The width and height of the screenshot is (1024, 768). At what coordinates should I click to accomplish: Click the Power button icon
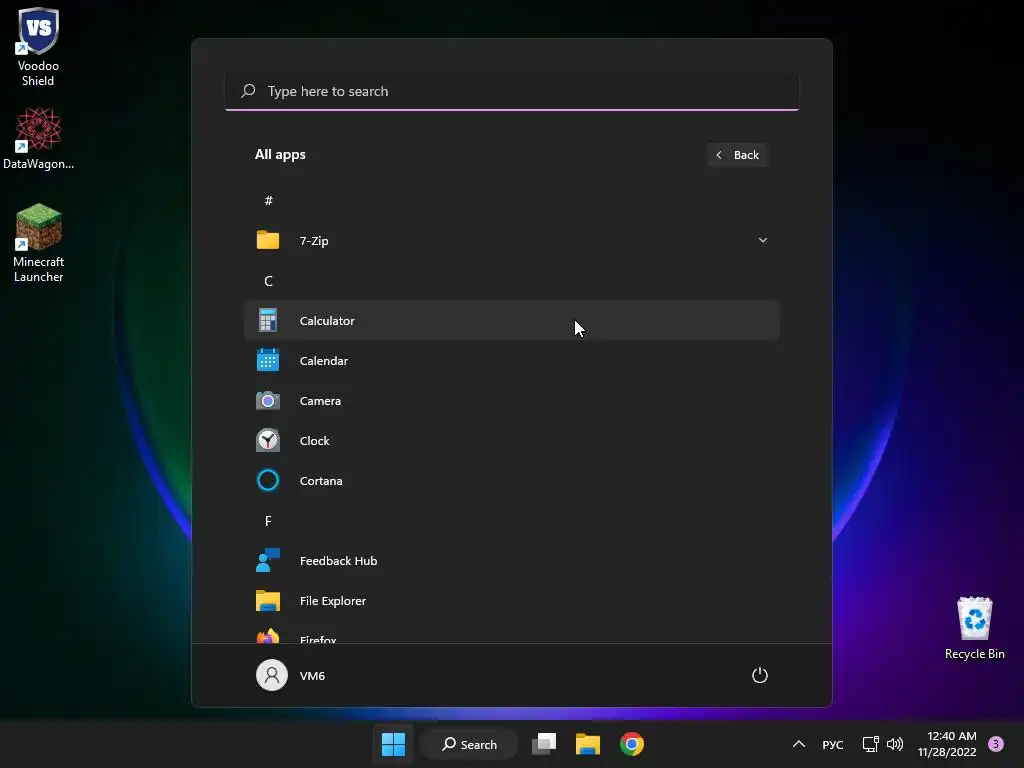tap(760, 675)
